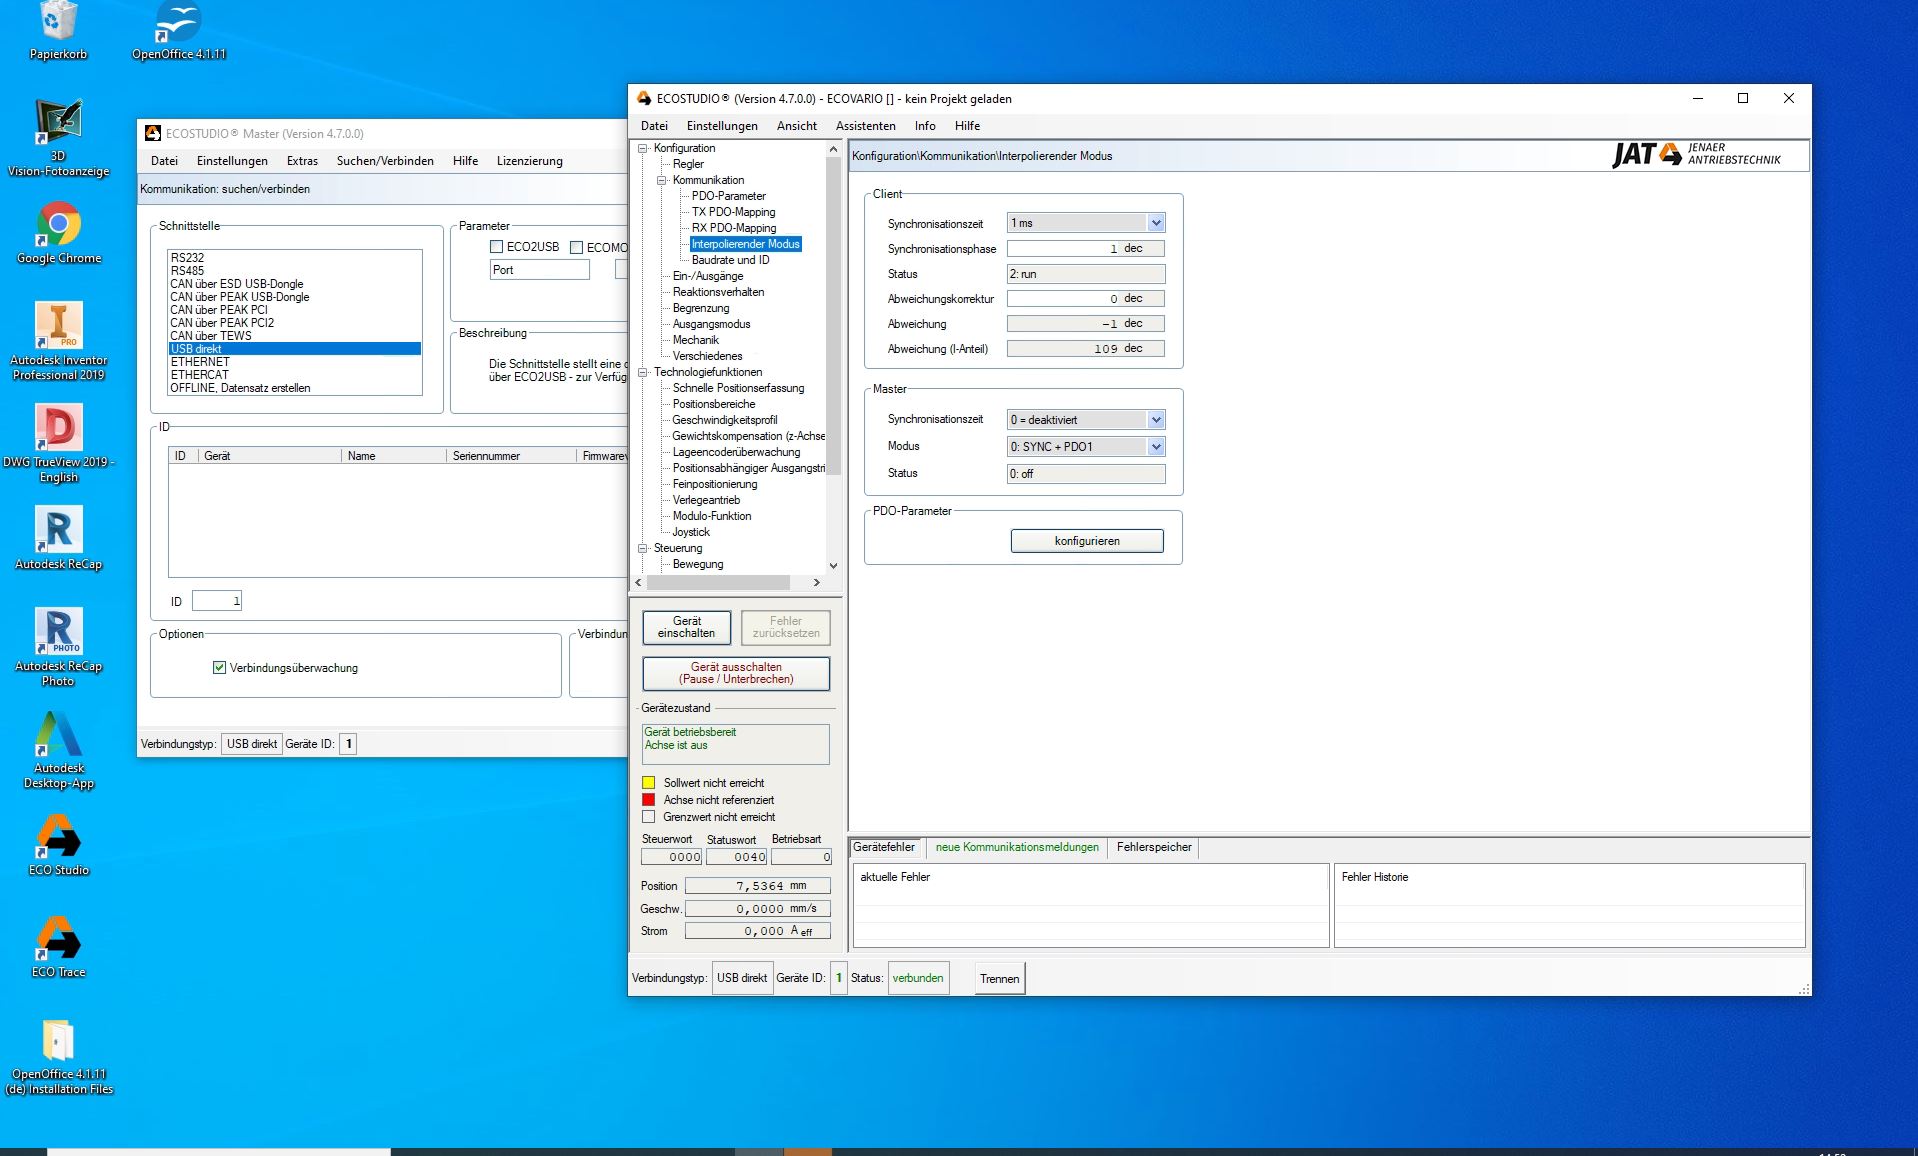Open the 3D Vision-Fotoanzeige desktop icon
Screen dimensions: 1918x1156
58,138
